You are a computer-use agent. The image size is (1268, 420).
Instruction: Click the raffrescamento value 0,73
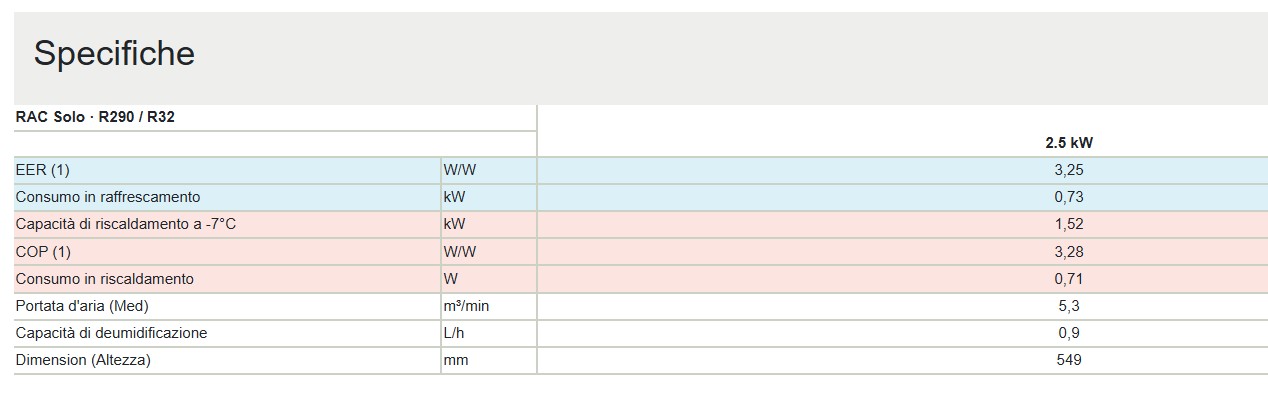1069,197
